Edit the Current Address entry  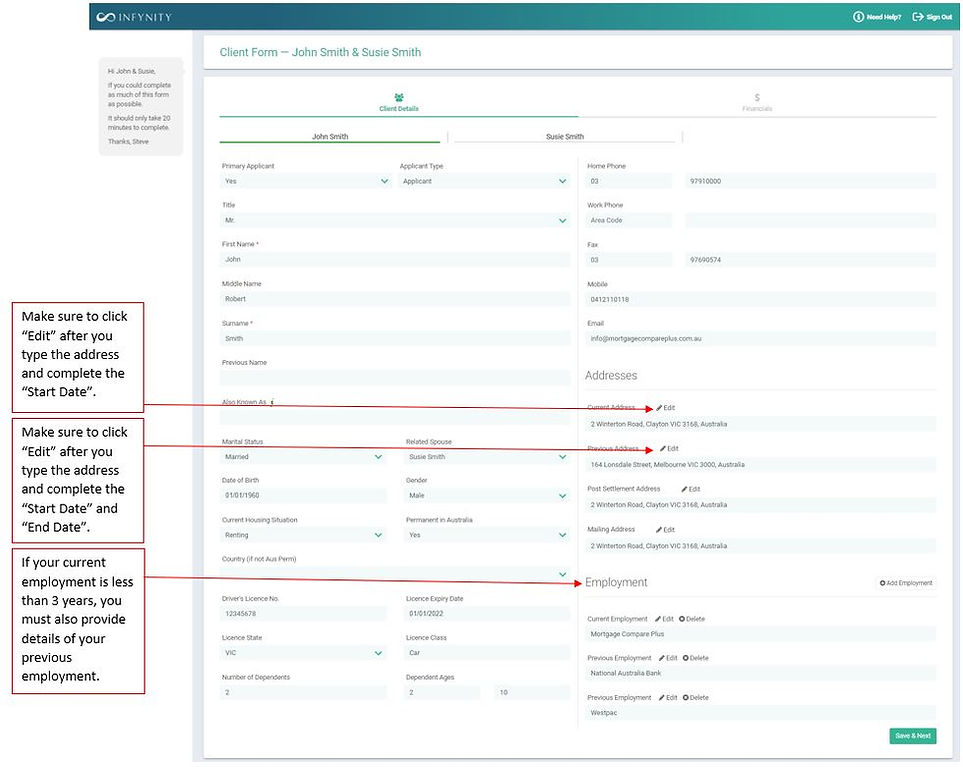(665, 408)
